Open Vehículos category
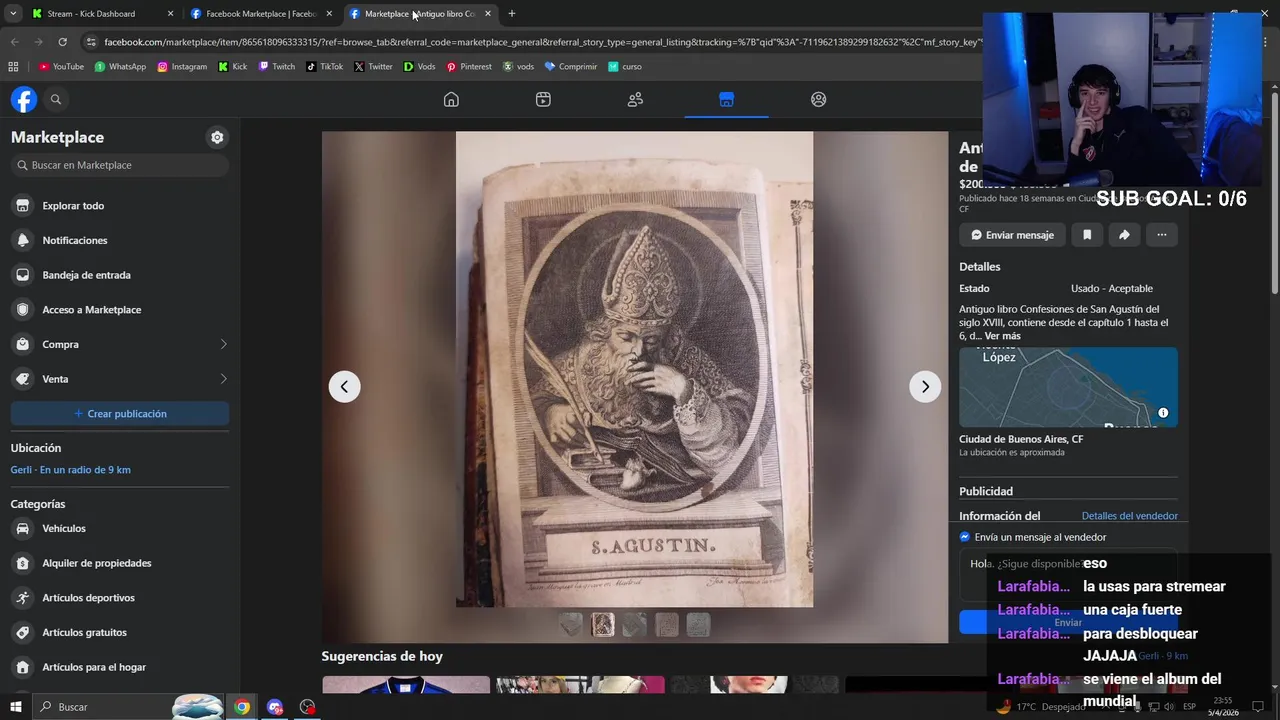 [x=120, y=528]
